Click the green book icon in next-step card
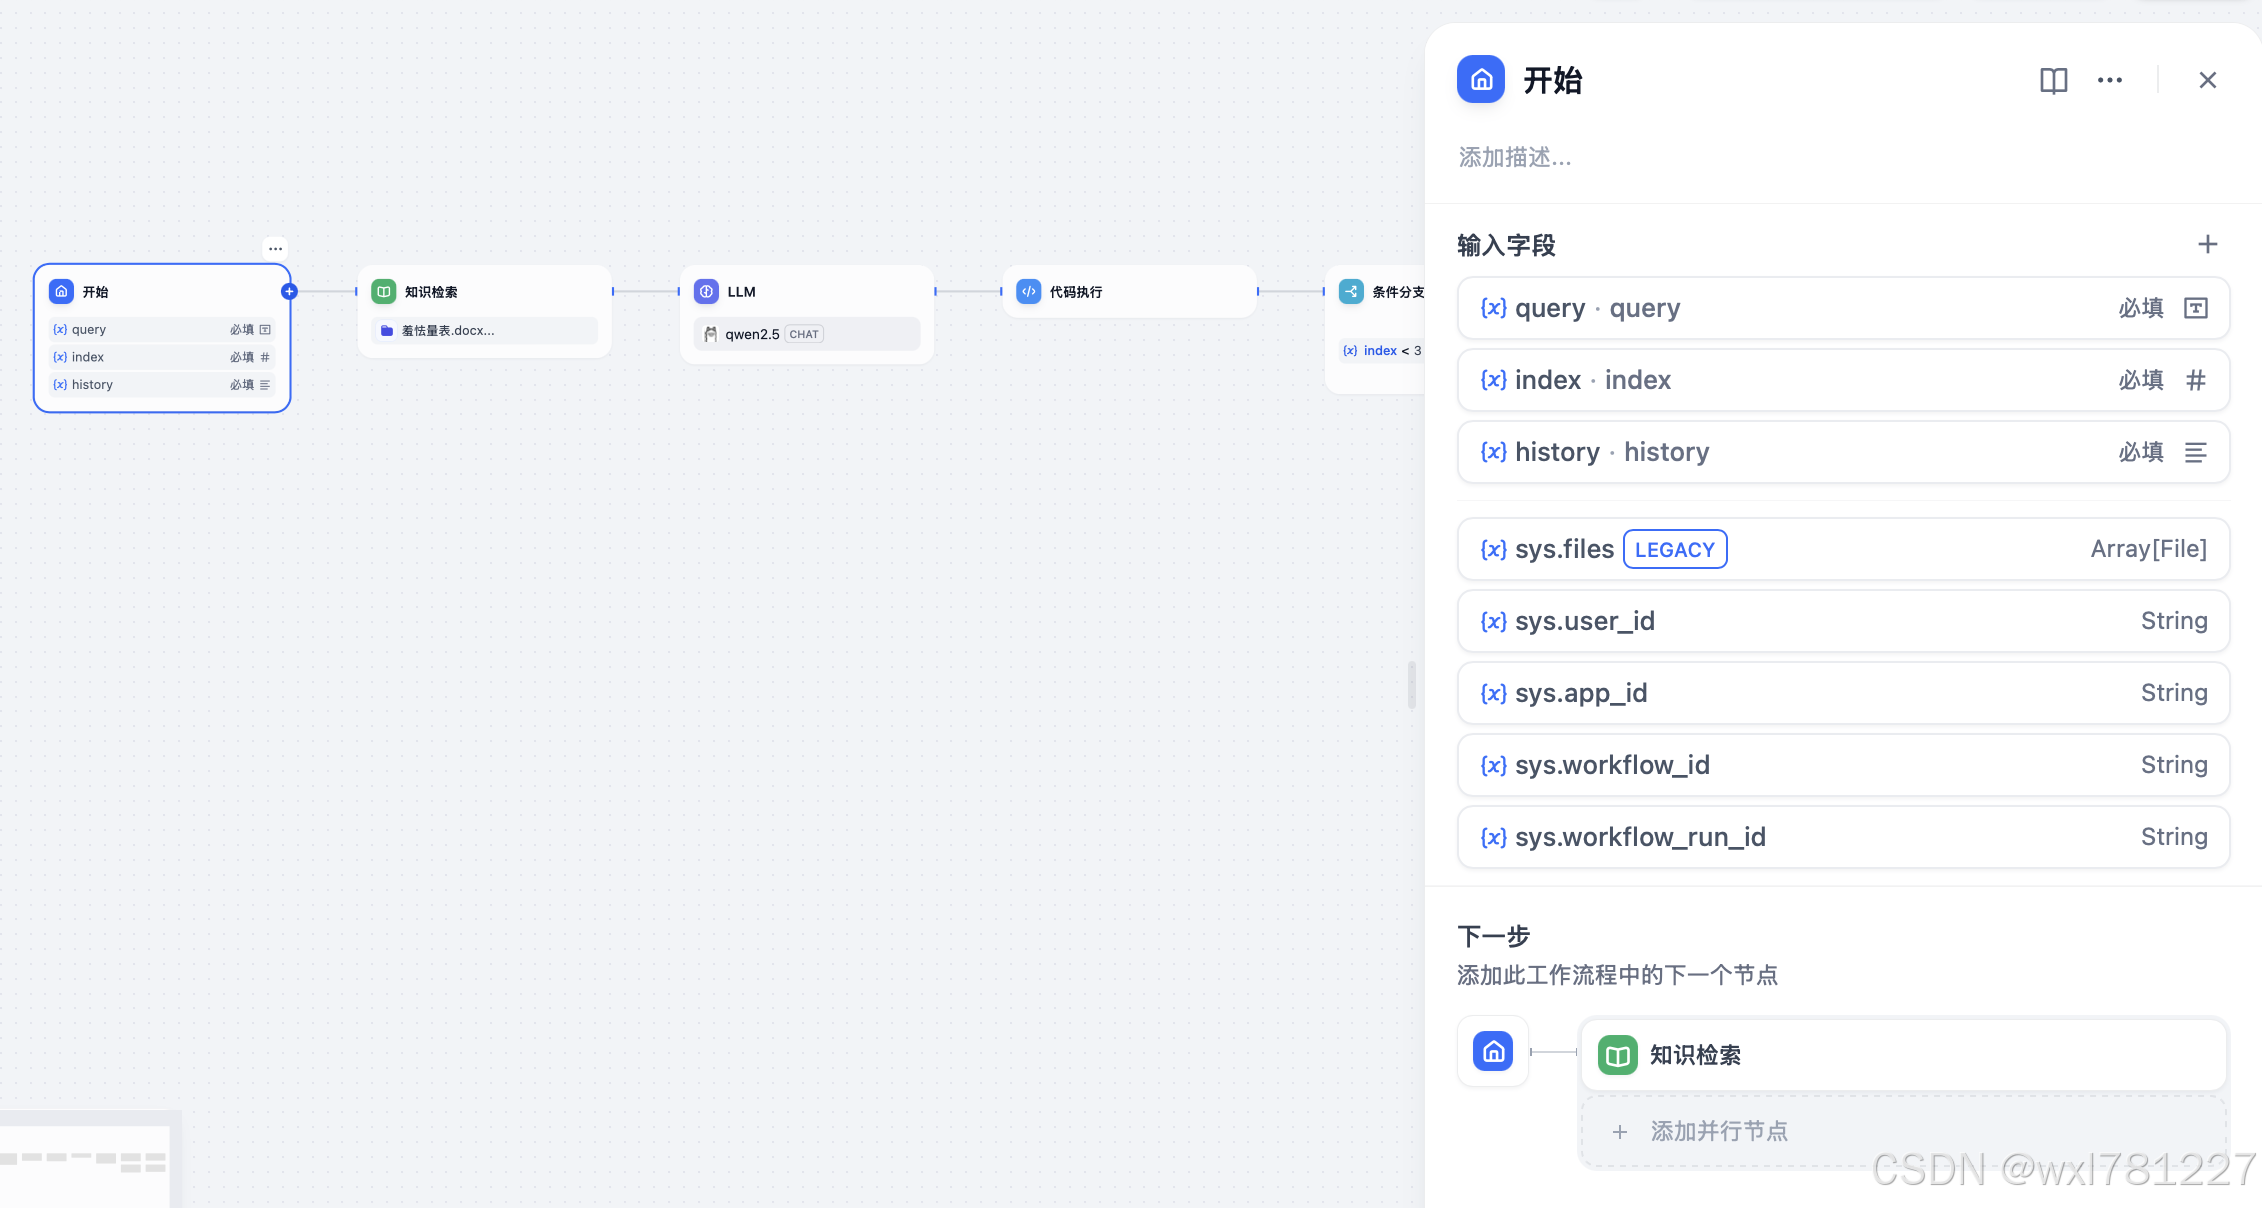The width and height of the screenshot is (2262, 1208). tap(1617, 1055)
